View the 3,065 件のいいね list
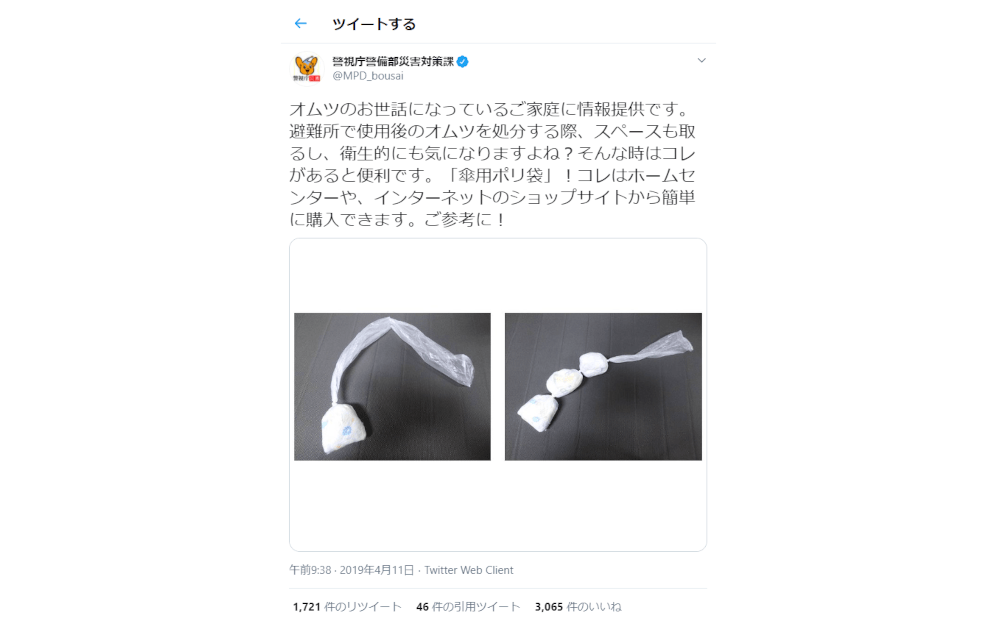 tap(578, 607)
